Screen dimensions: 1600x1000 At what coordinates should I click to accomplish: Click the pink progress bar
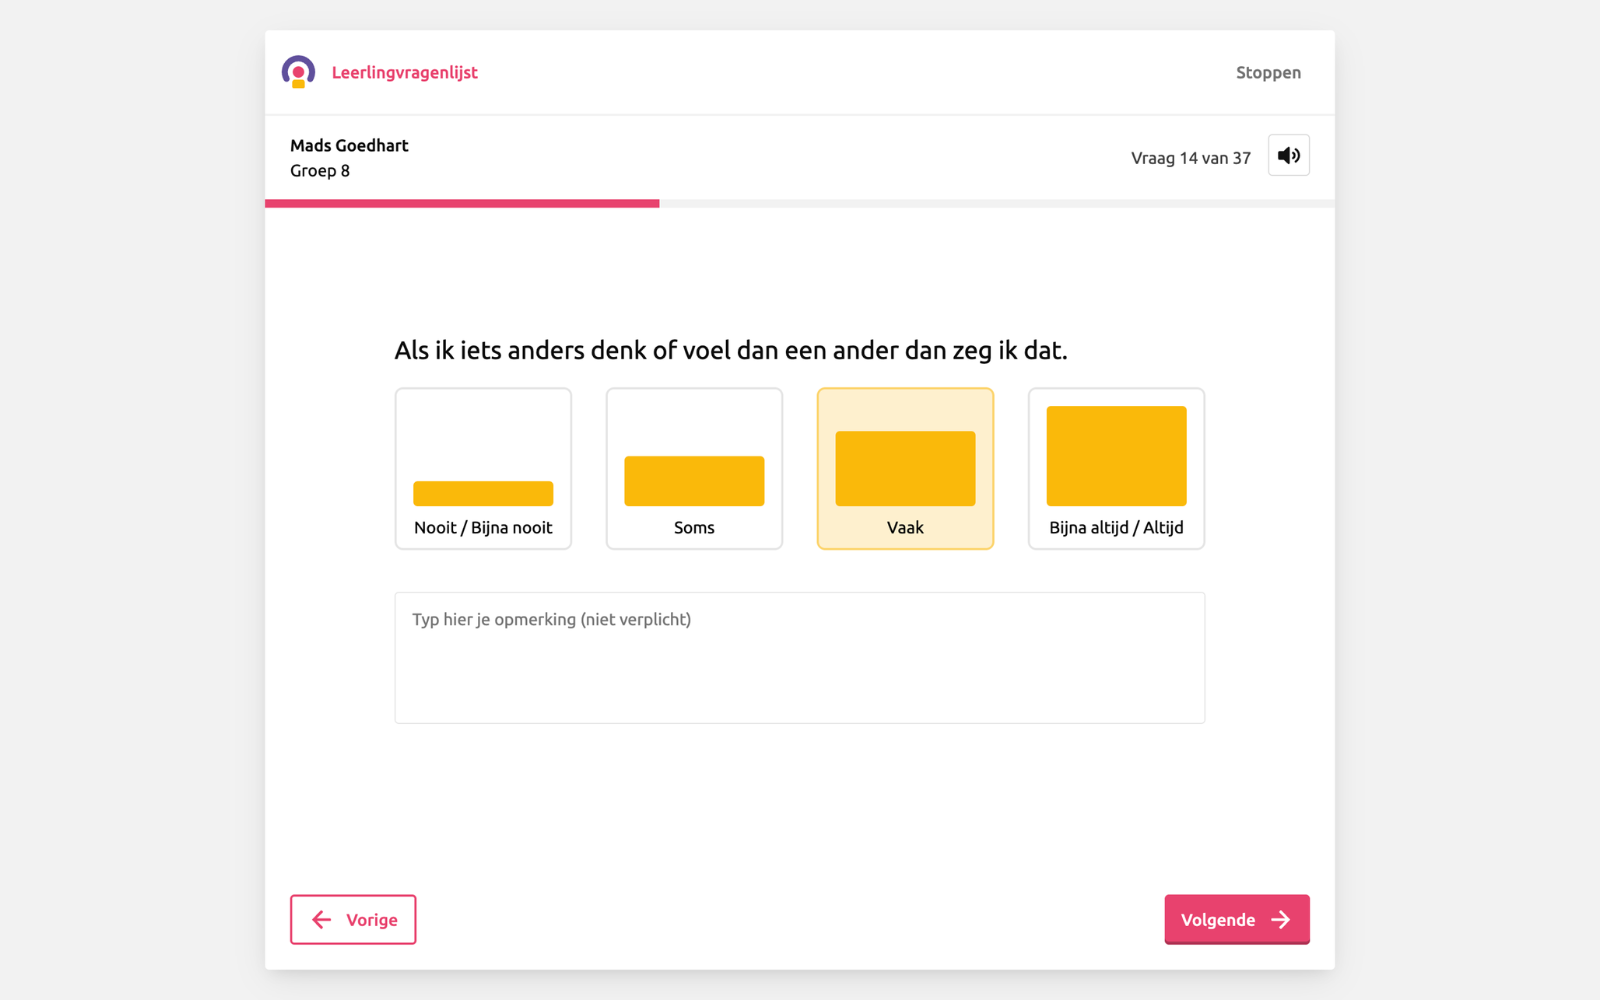tap(460, 203)
